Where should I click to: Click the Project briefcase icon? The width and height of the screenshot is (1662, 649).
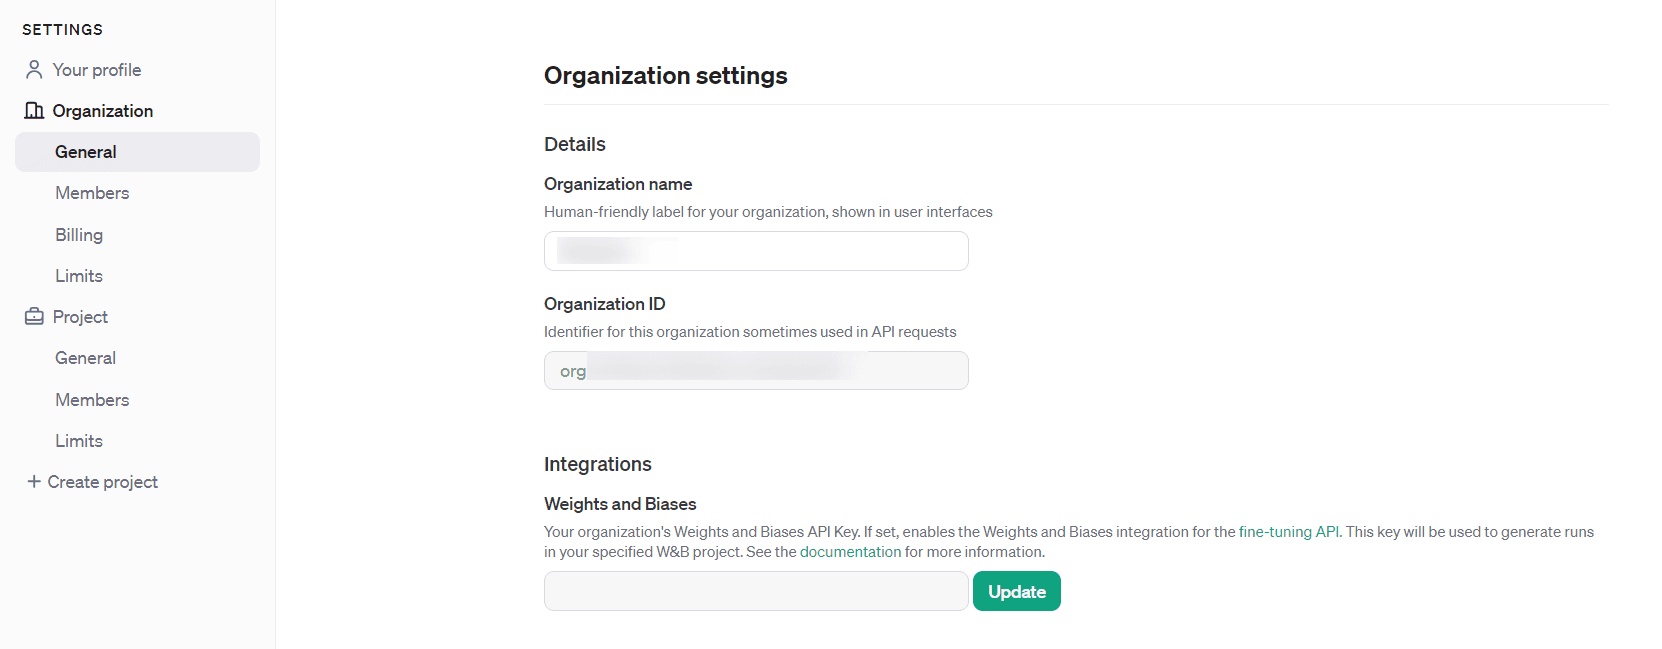click(x=34, y=316)
